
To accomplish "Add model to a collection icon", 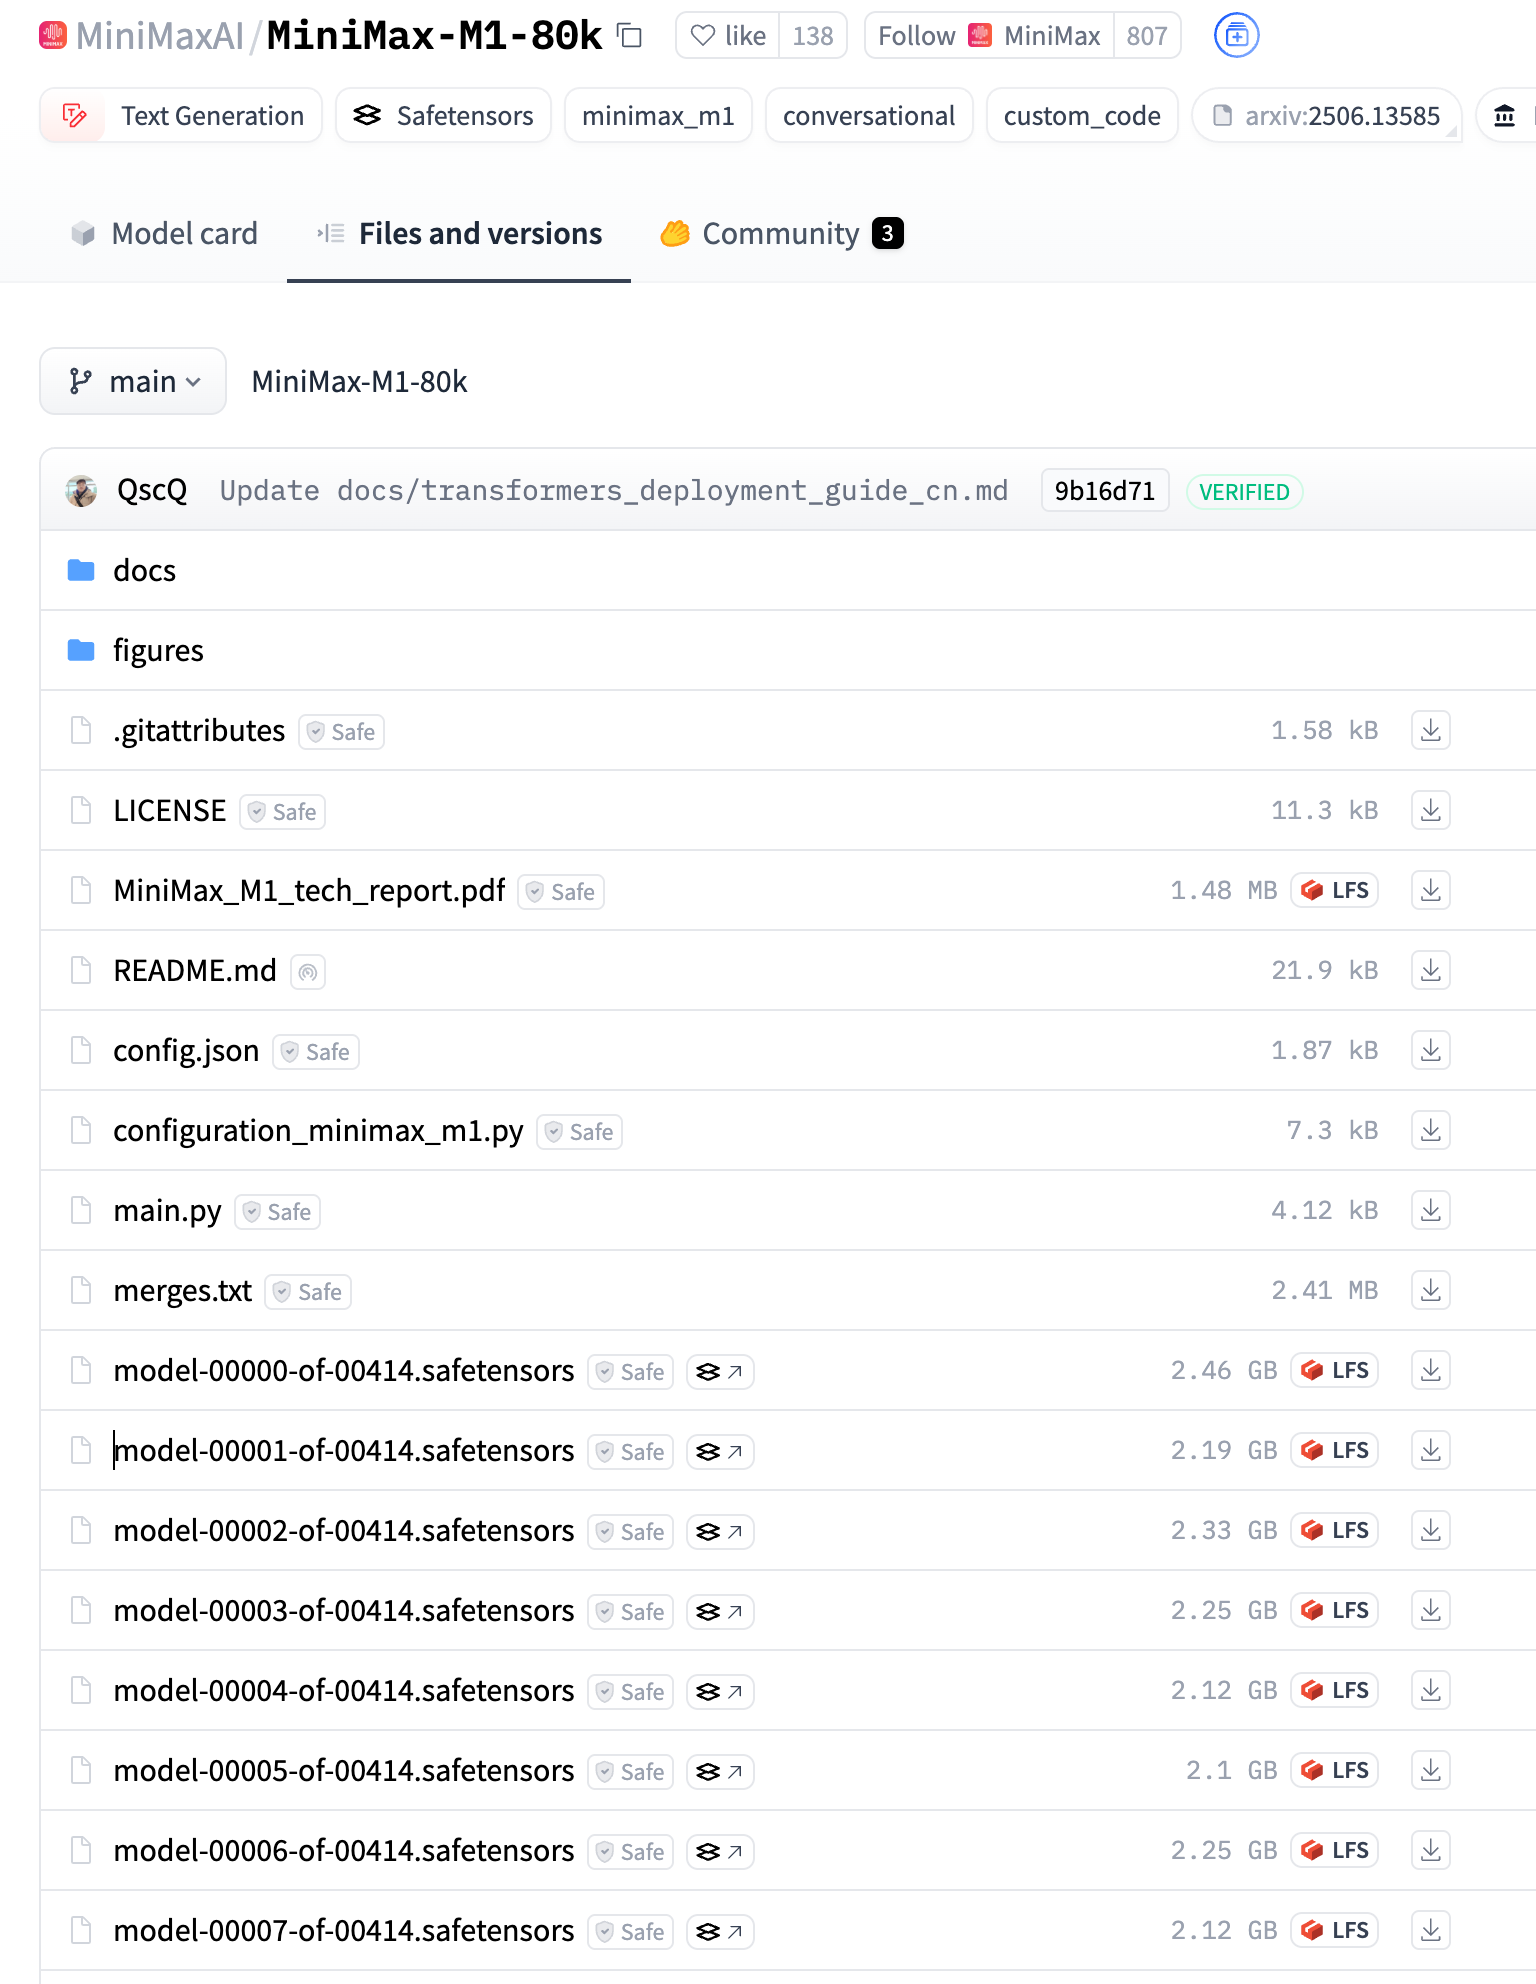I will coord(1237,36).
